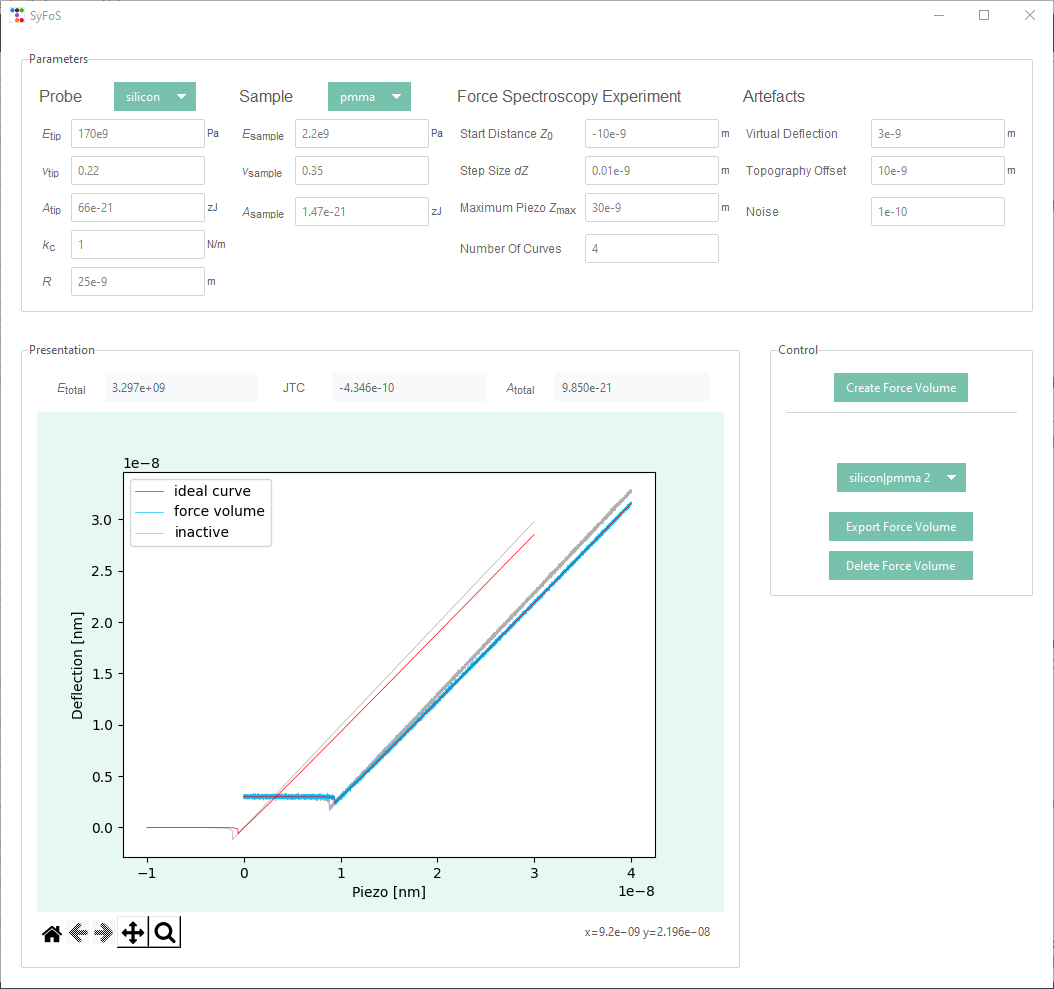Viewport: 1054px width, 989px height.
Task: Click the forward arrow in plot toolbar
Action: pos(104,932)
